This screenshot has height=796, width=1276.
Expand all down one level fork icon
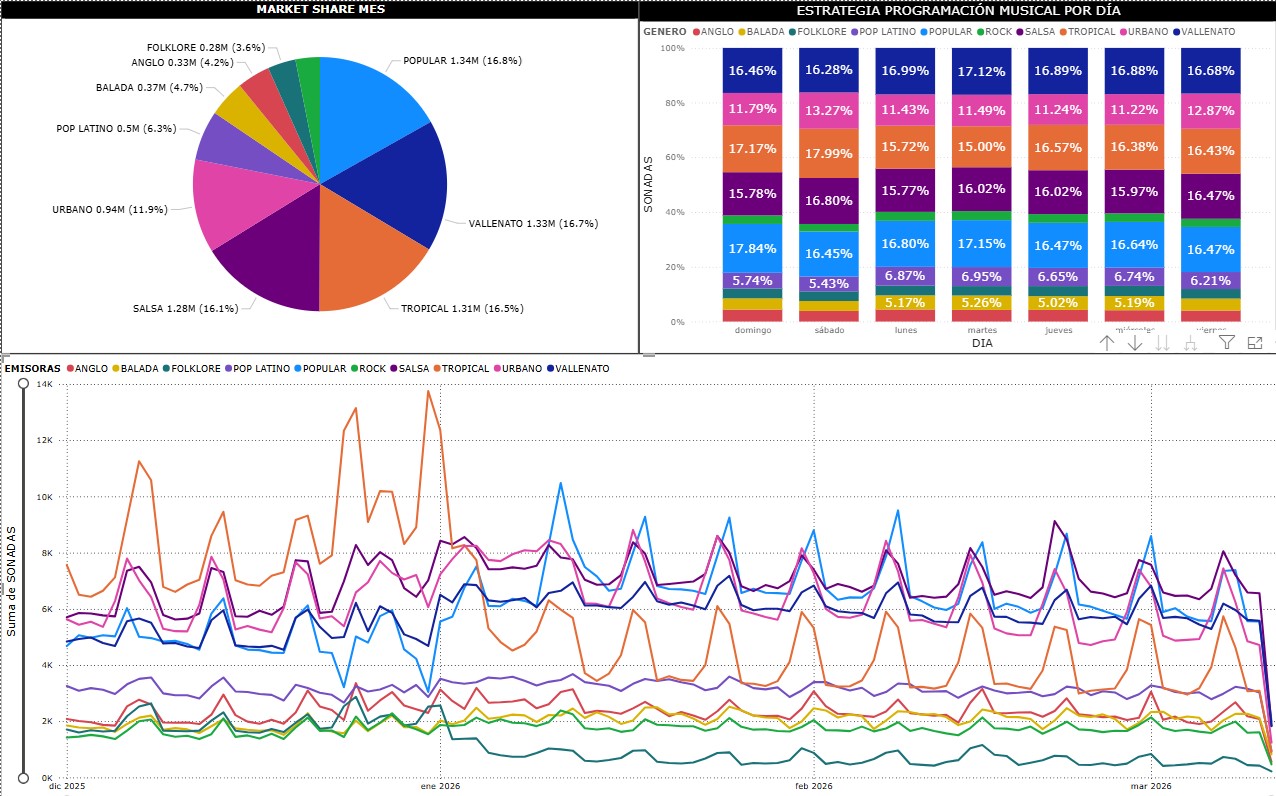tap(1191, 343)
